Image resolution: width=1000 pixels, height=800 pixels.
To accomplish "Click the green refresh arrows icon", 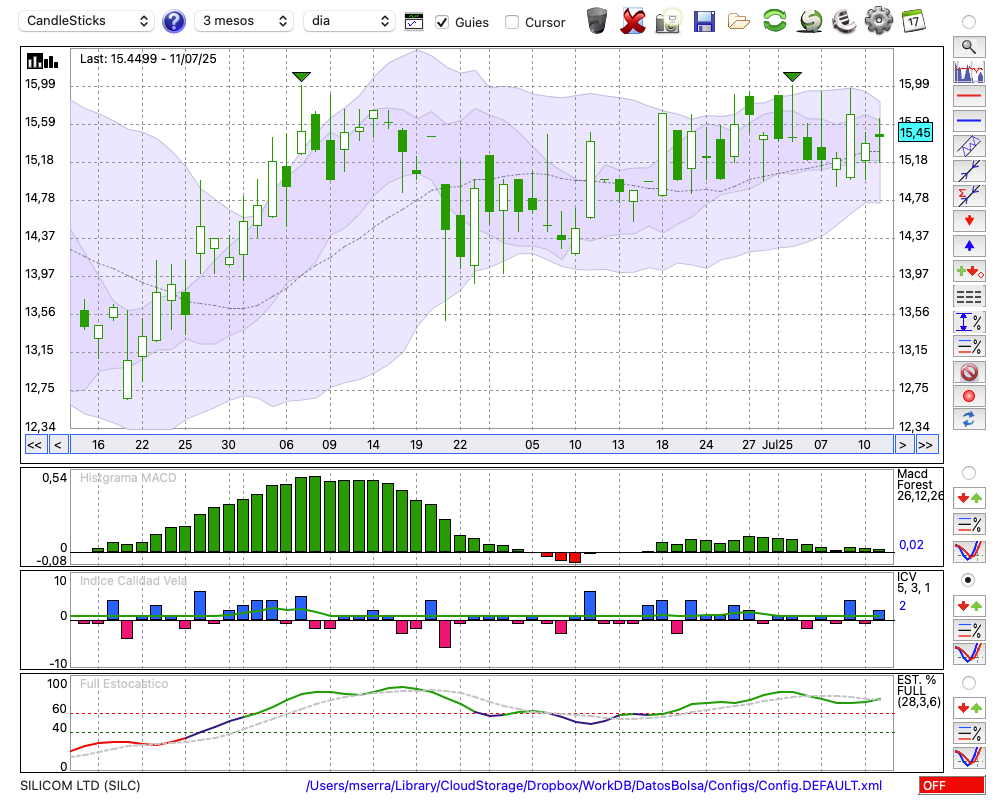I will (774, 21).
